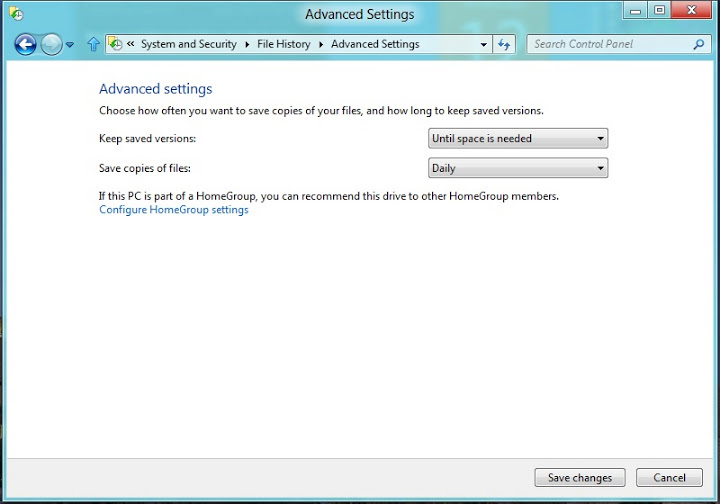Image resolution: width=720 pixels, height=504 pixels.
Task: Navigate to File History breadcrumb
Action: 284,44
